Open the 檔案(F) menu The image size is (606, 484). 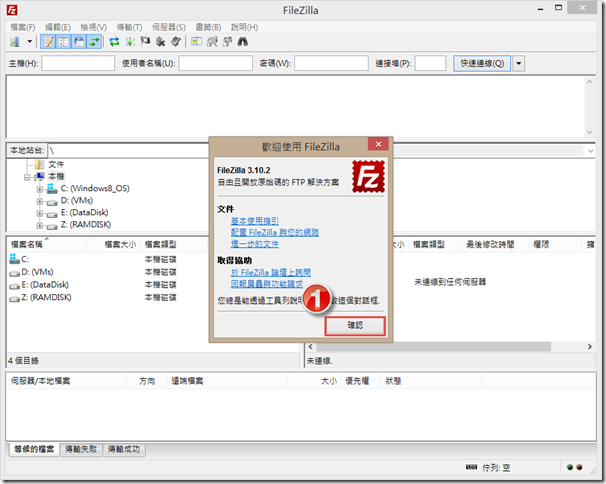coord(23,27)
